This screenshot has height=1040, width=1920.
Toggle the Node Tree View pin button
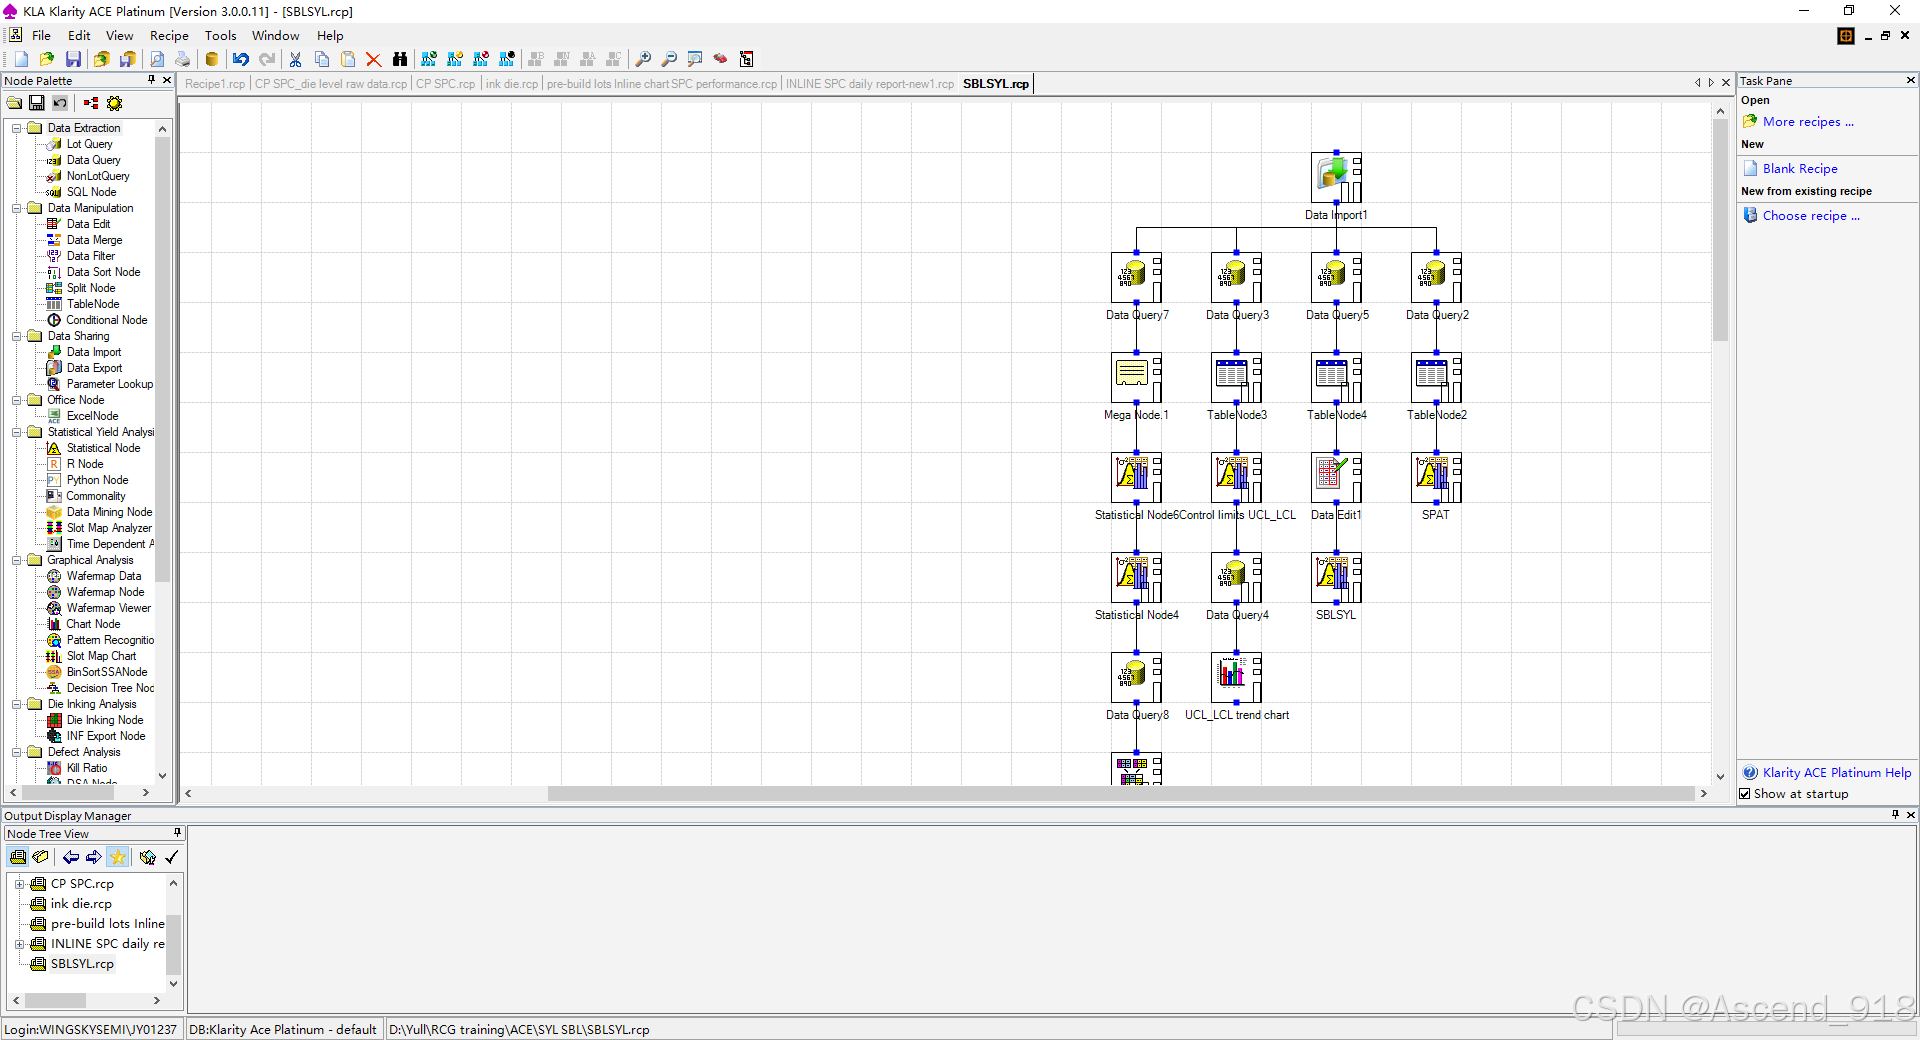point(177,833)
